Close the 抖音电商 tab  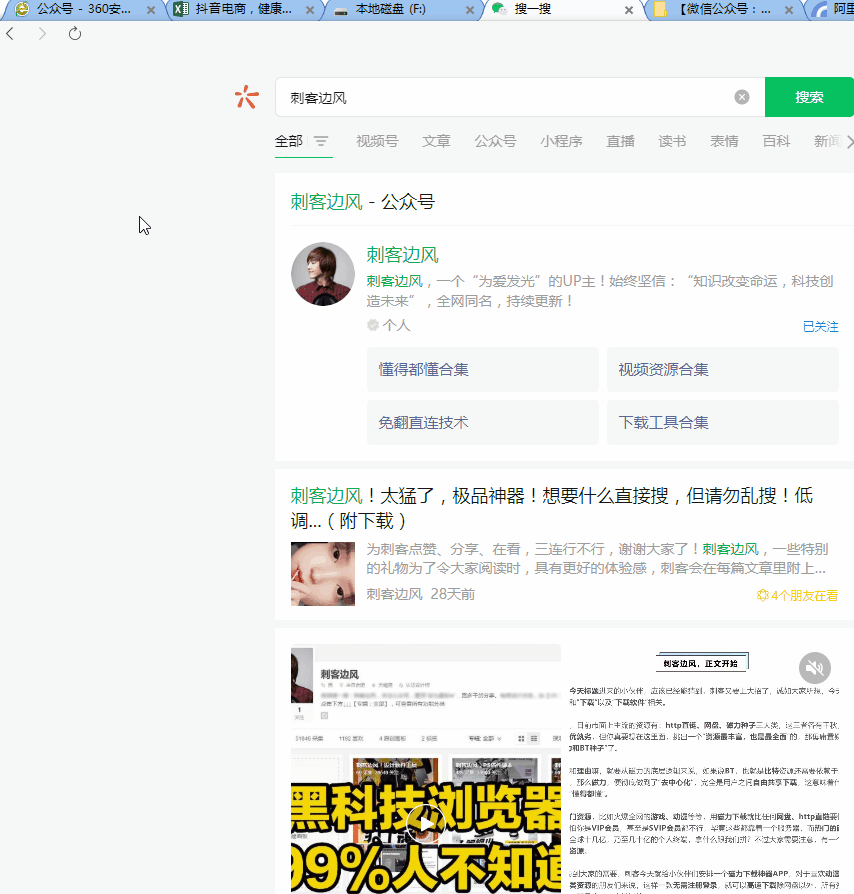pos(310,10)
